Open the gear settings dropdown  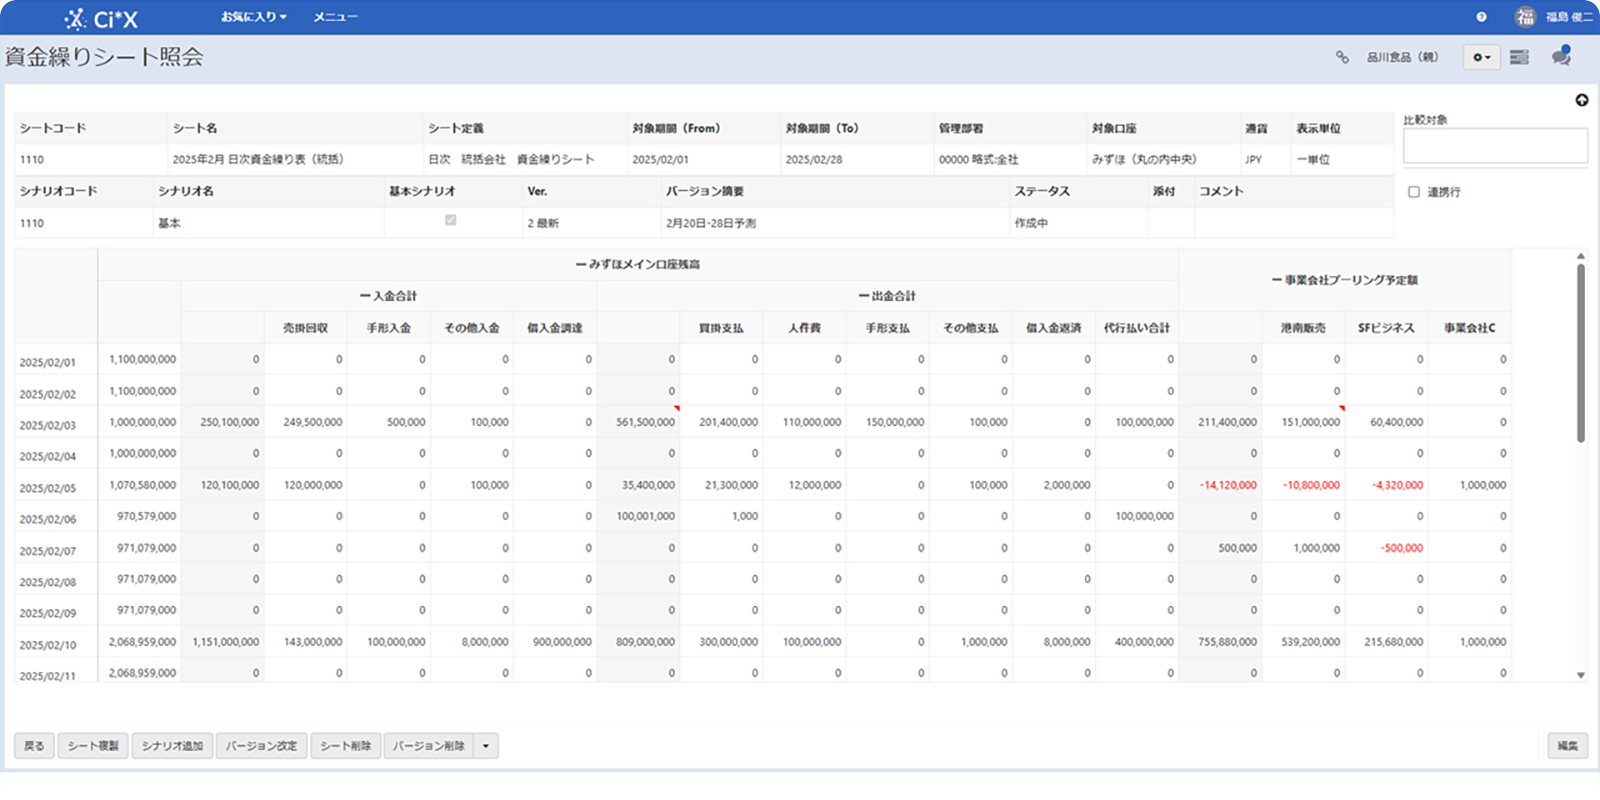point(1481,57)
